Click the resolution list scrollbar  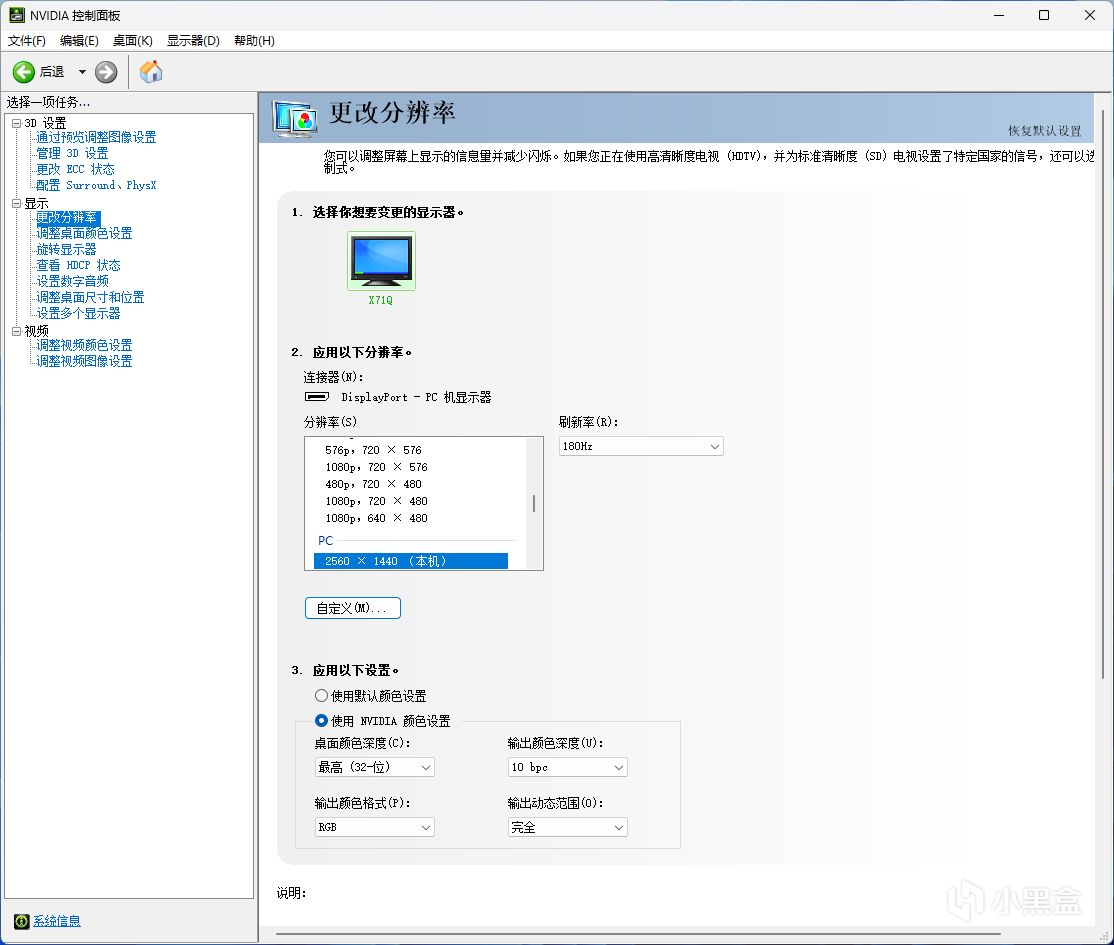point(534,503)
